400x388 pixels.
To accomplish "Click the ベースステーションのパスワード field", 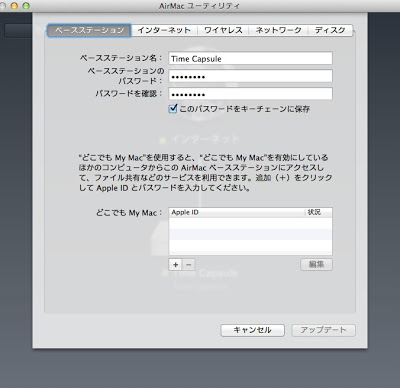I will (x=250, y=76).
